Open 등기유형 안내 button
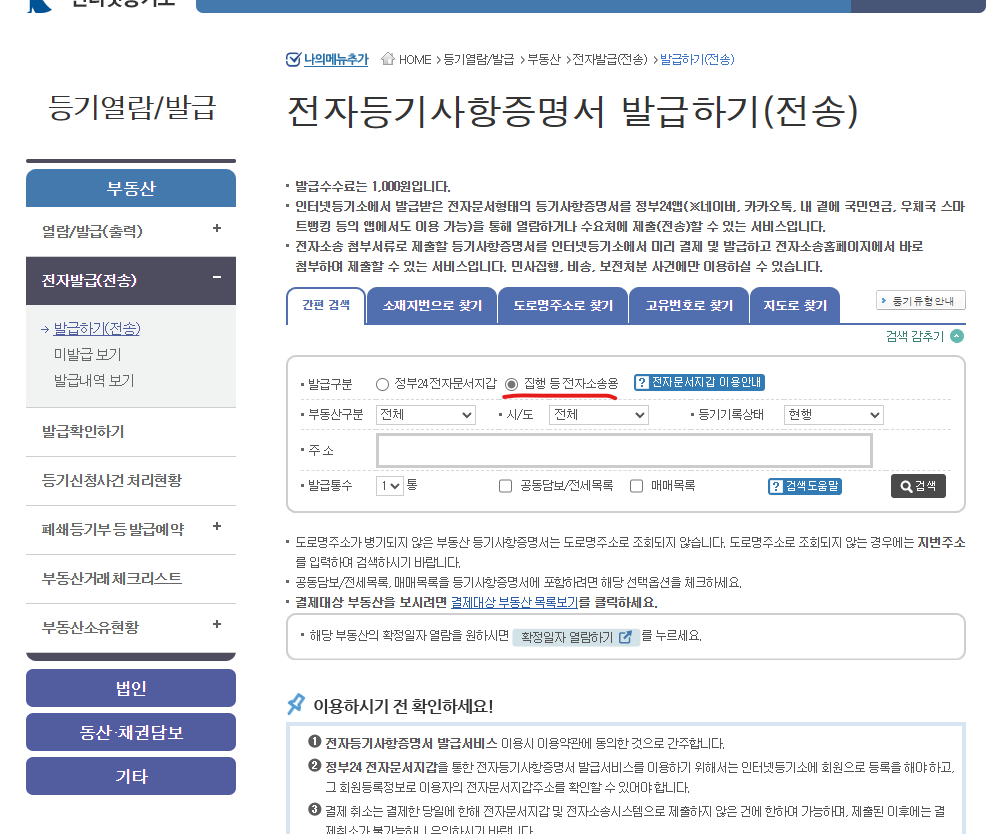 click(921, 300)
